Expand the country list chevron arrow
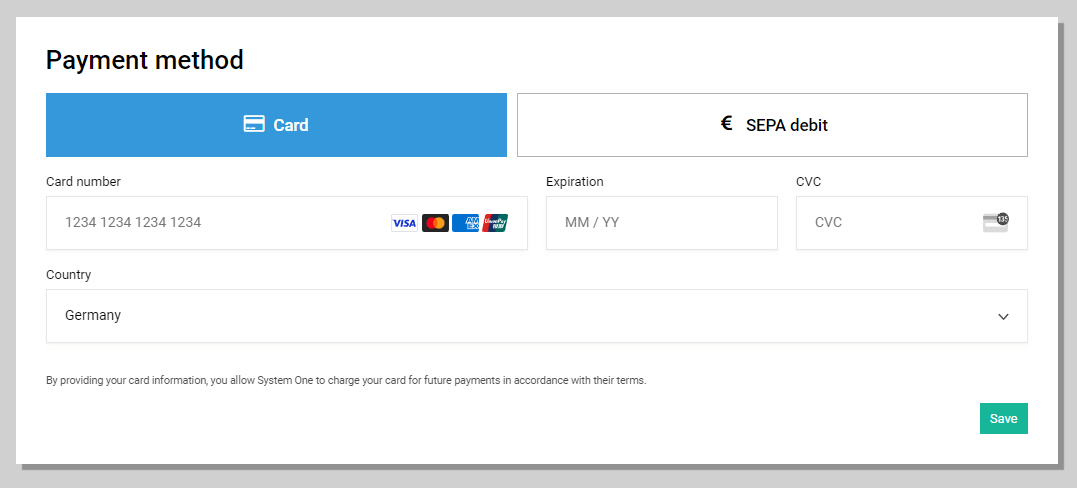 (1004, 317)
